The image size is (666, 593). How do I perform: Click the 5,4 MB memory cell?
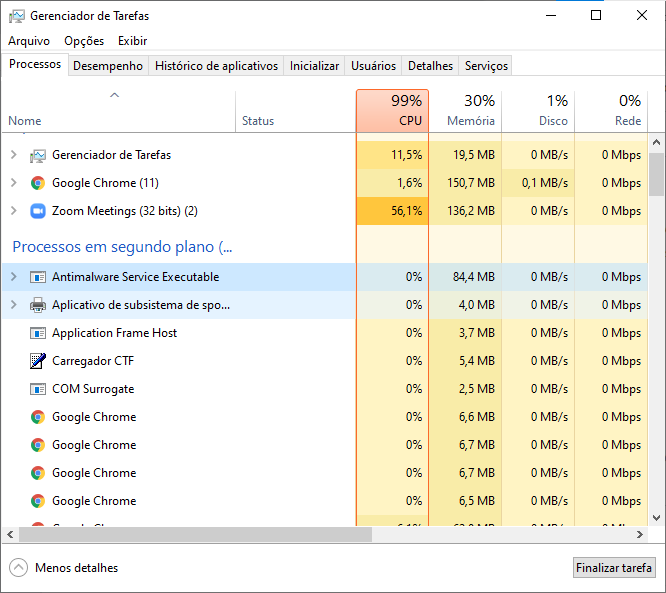(465, 361)
